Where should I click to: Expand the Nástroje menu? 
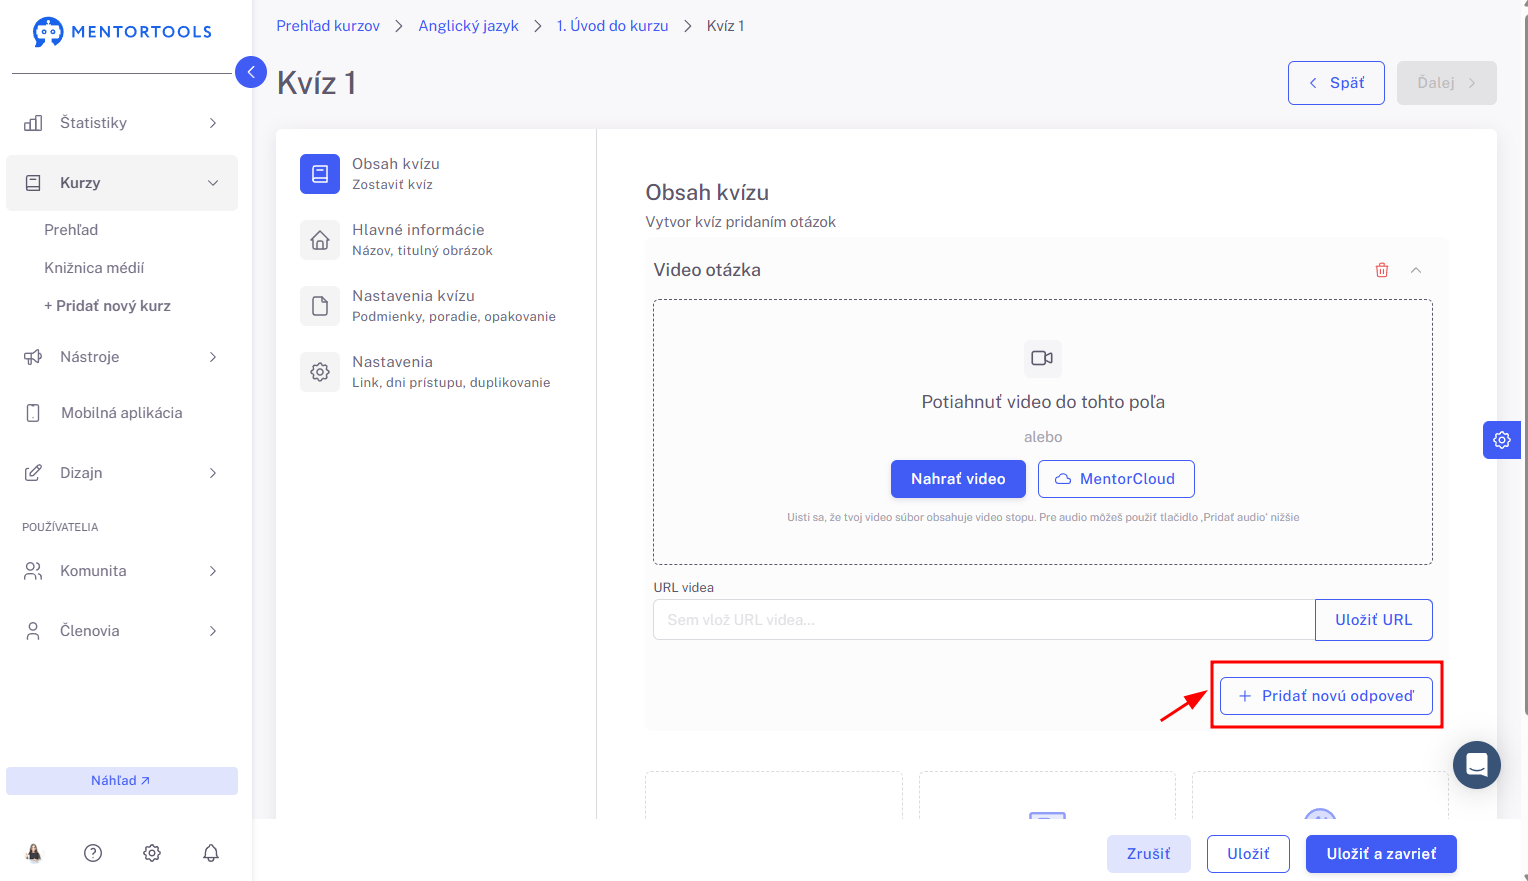tap(122, 357)
